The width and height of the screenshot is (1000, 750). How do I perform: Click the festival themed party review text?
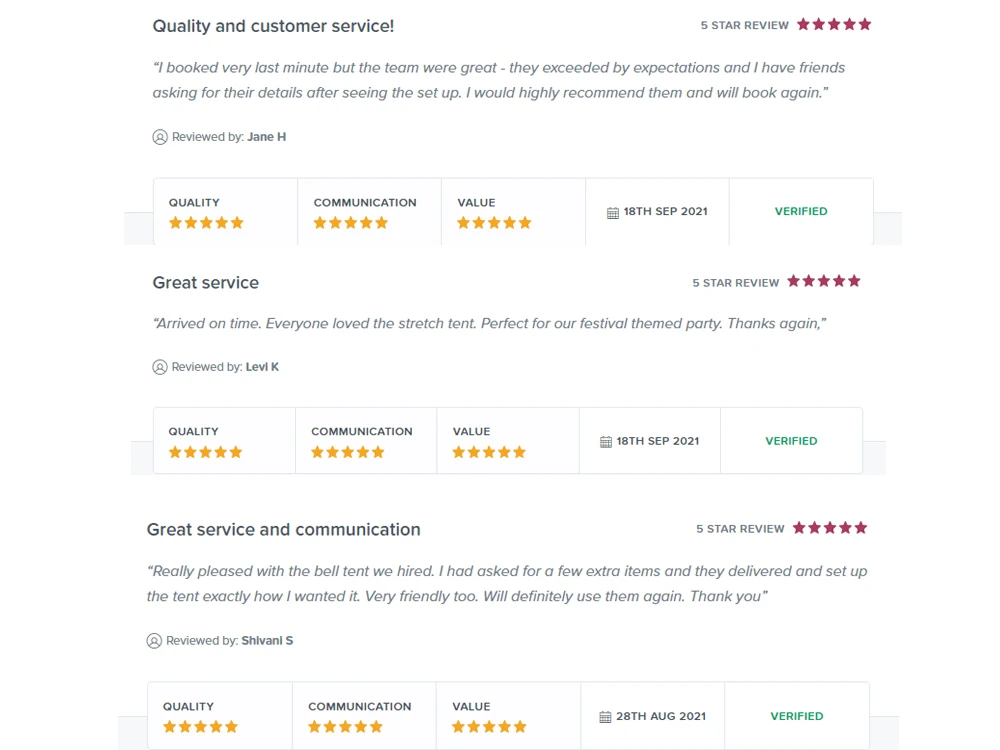pyautogui.click(x=489, y=324)
